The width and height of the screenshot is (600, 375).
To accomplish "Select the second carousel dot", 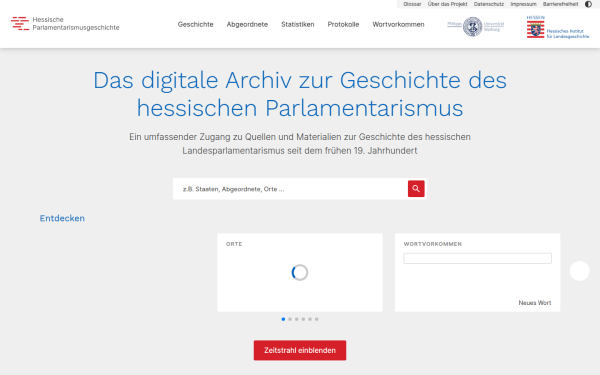I will point(290,319).
